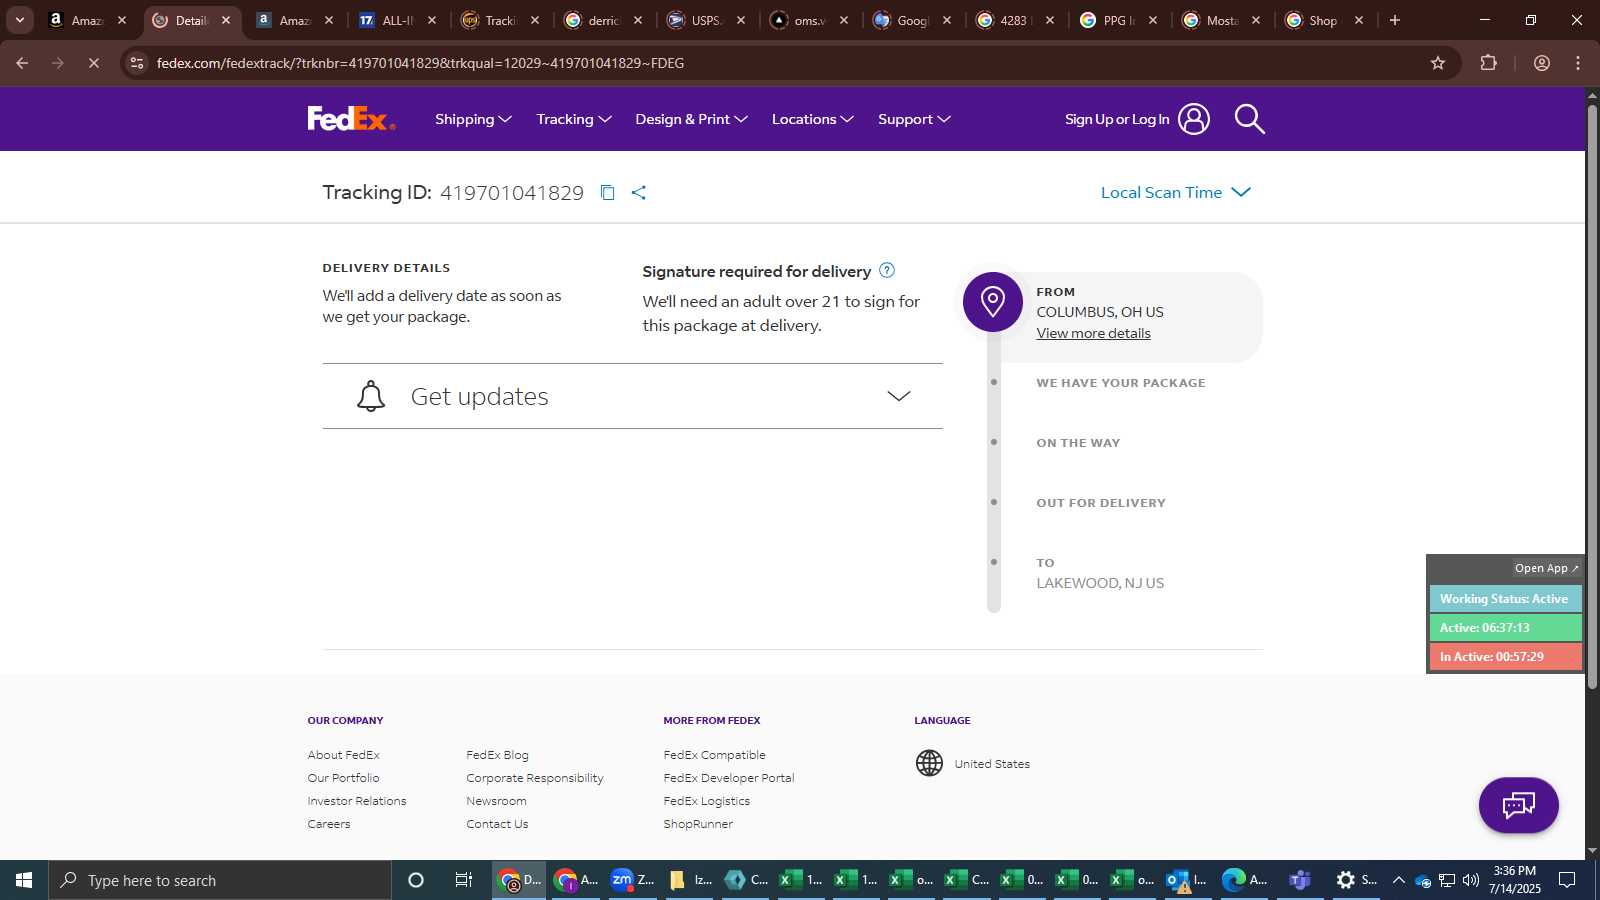Screen dimensions: 1600x900
Task: Click Open App on status widget
Action: tap(1546, 568)
